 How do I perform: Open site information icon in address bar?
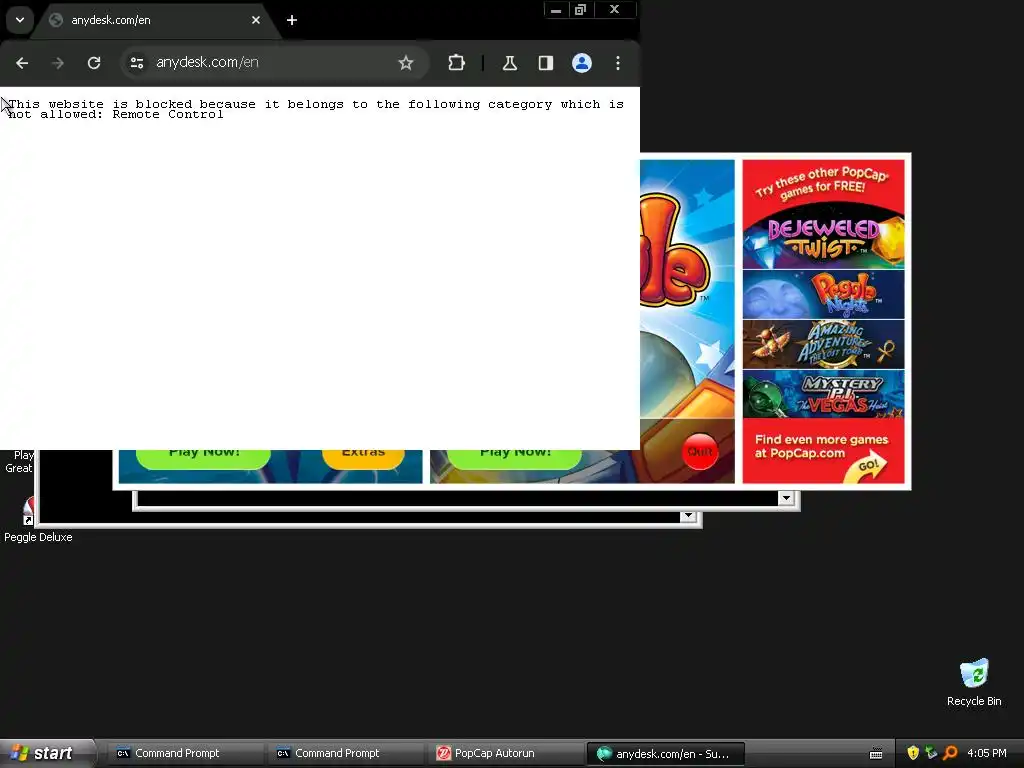coord(137,63)
